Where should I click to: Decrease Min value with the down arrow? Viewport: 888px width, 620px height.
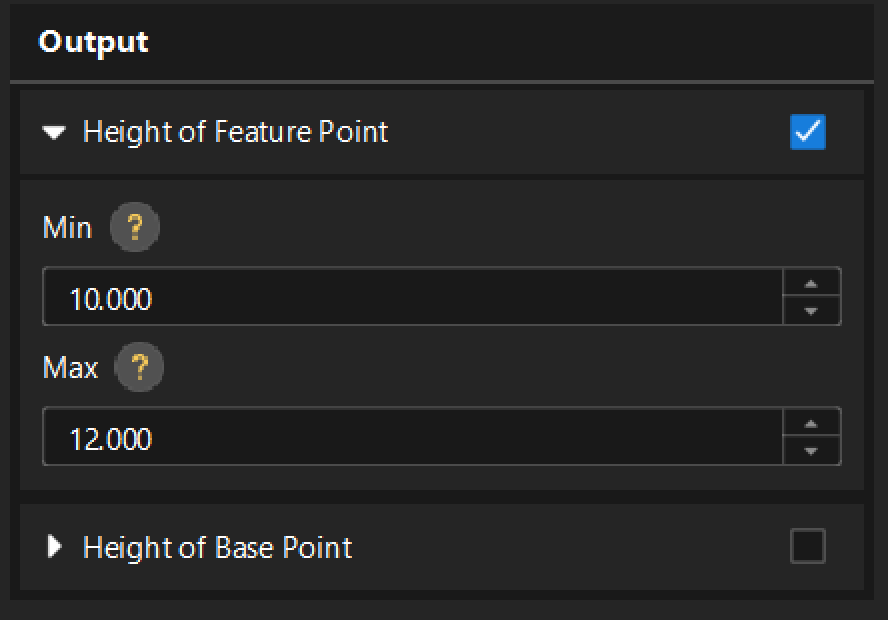tap(811, 311)
